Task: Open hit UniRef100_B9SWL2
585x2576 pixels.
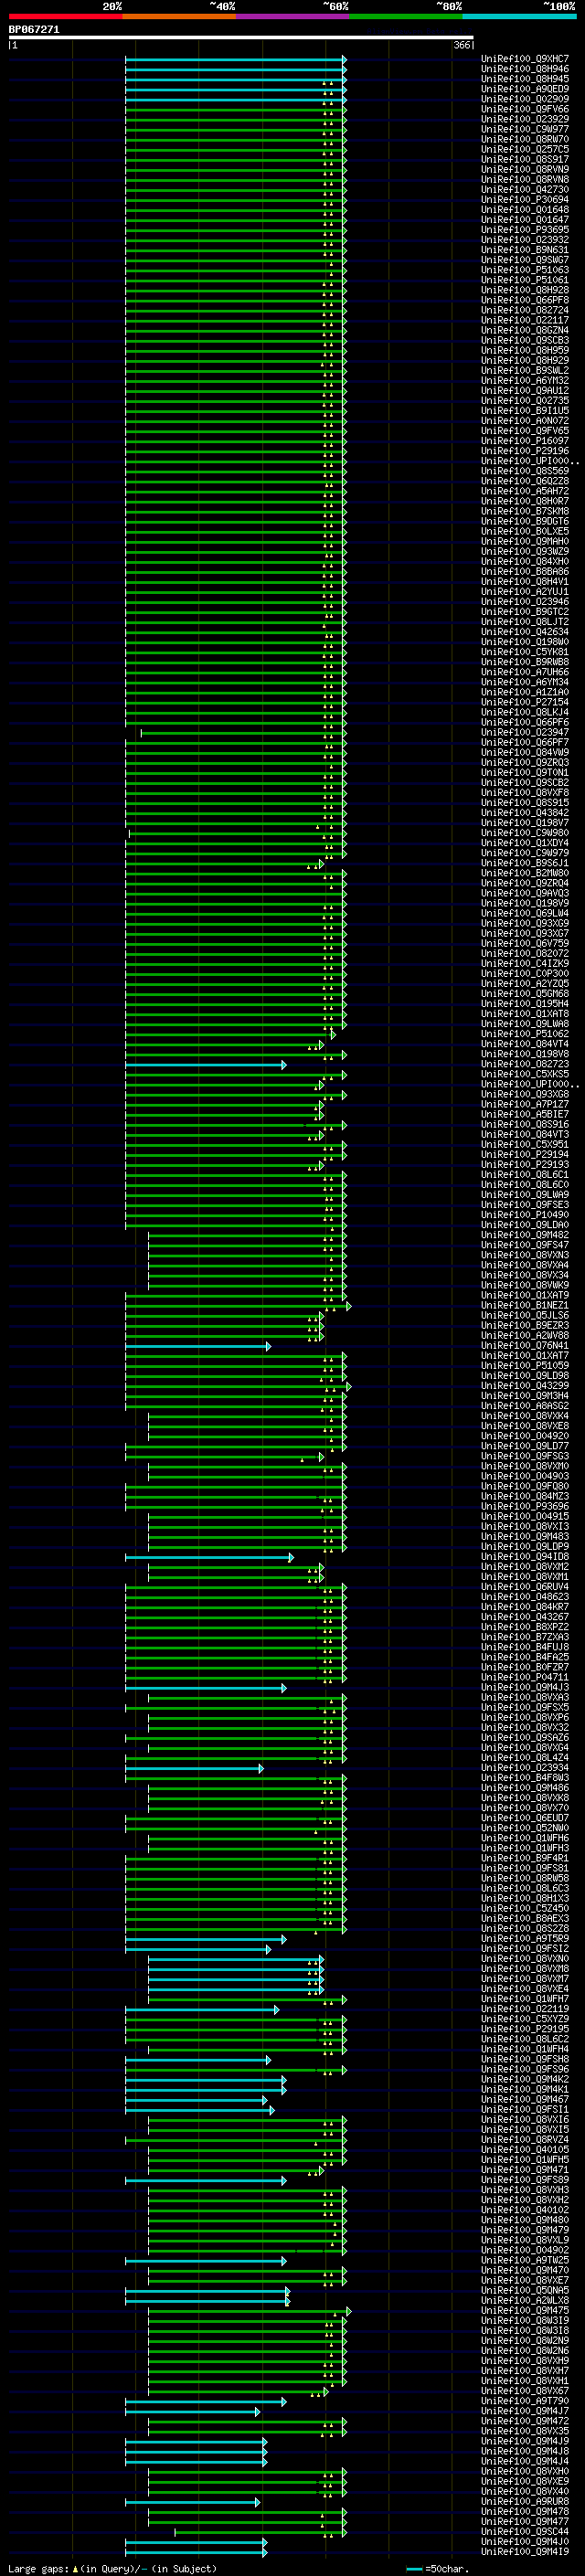Action: (x=525, y=370)
